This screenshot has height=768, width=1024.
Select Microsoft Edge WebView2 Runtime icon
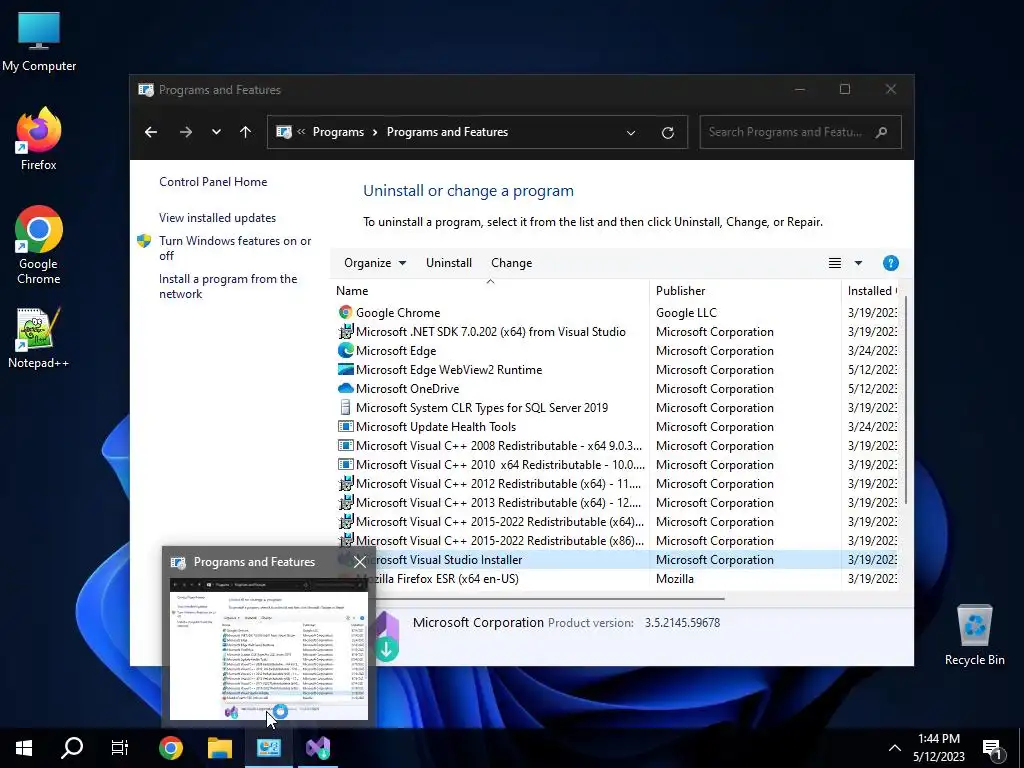coord(345,369)
